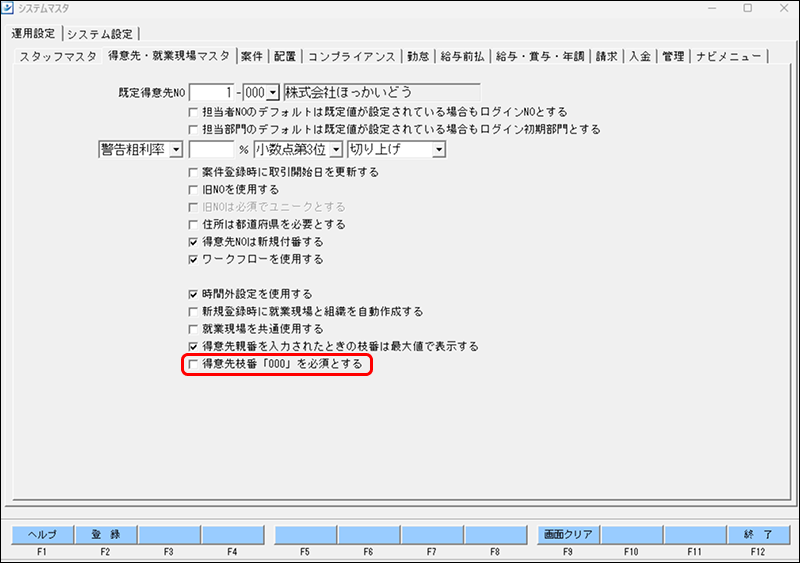Switch to the システム設定 tab
Viewport: 800px width, 563px height.
click(x=100, y=34)
